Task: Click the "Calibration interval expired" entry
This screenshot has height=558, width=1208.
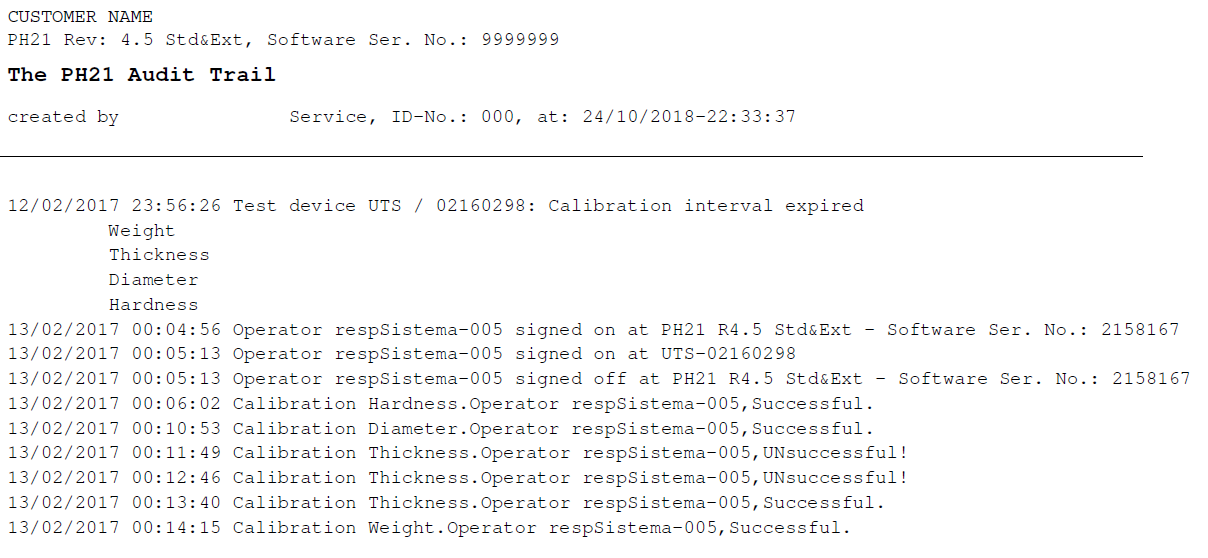Action: click(x=705, y=206)
